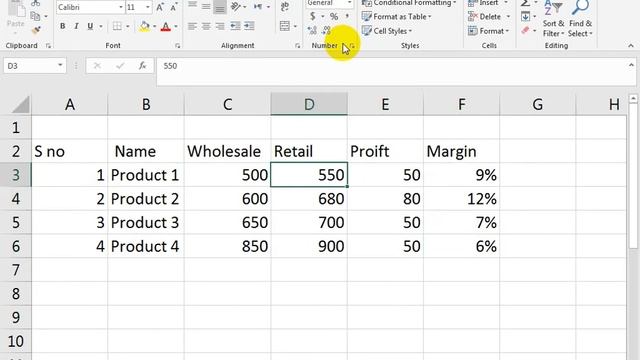Open Conditional Formatting menu
The width and height of the screenshot is (640, 360).
coord(409,3)
